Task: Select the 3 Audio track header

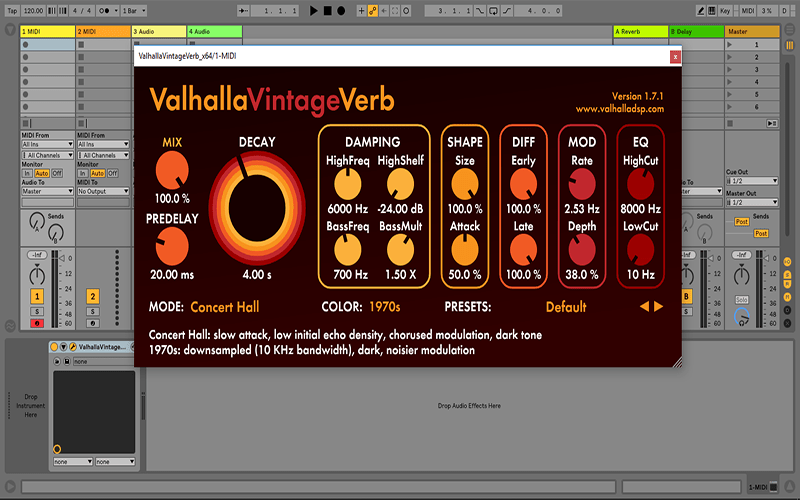Action: (159, 31)
